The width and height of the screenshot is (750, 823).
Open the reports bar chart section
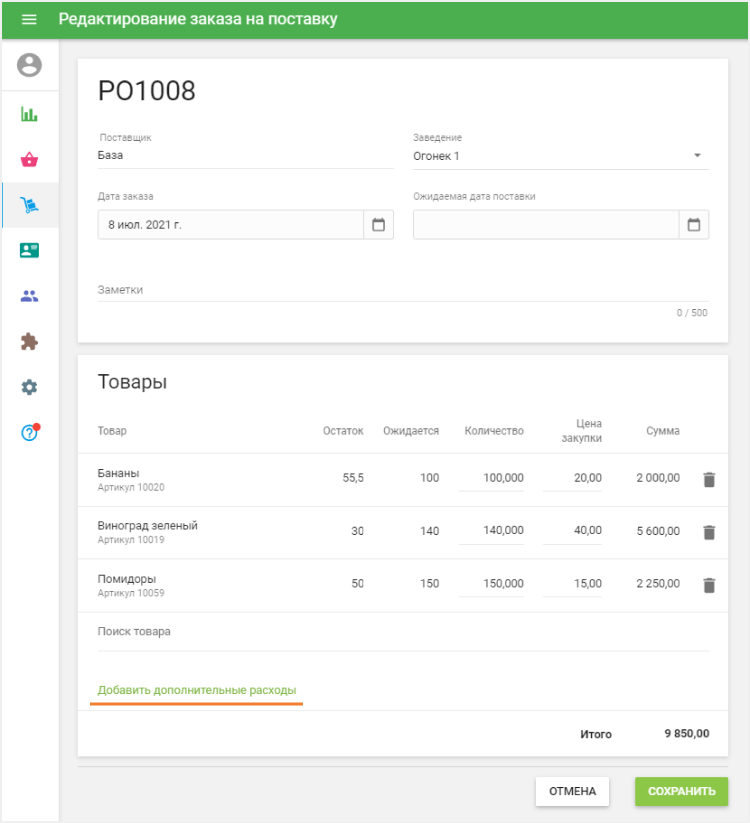point(30,114)
